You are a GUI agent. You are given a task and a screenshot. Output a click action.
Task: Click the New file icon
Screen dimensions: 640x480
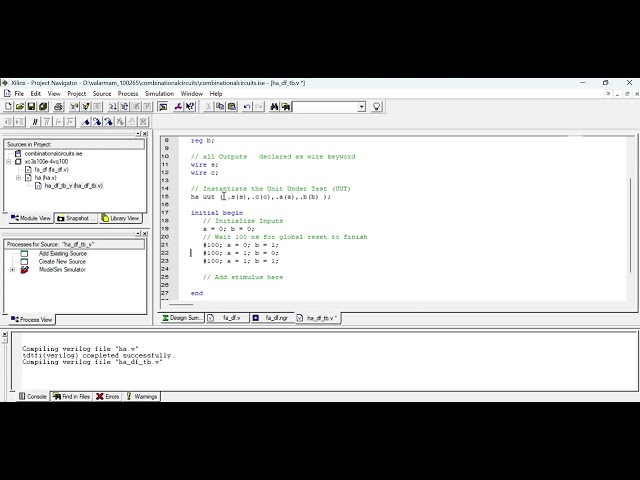(x=8, y=107)
